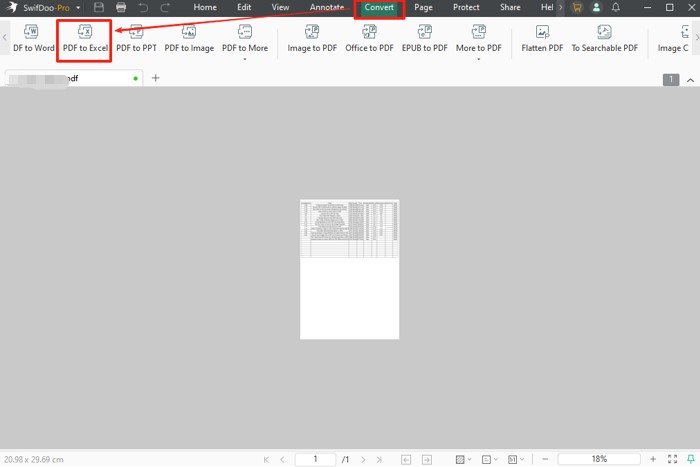Open the Page tab
The height and width of the screenshot is (467, 700).
[x=423, y=7]
